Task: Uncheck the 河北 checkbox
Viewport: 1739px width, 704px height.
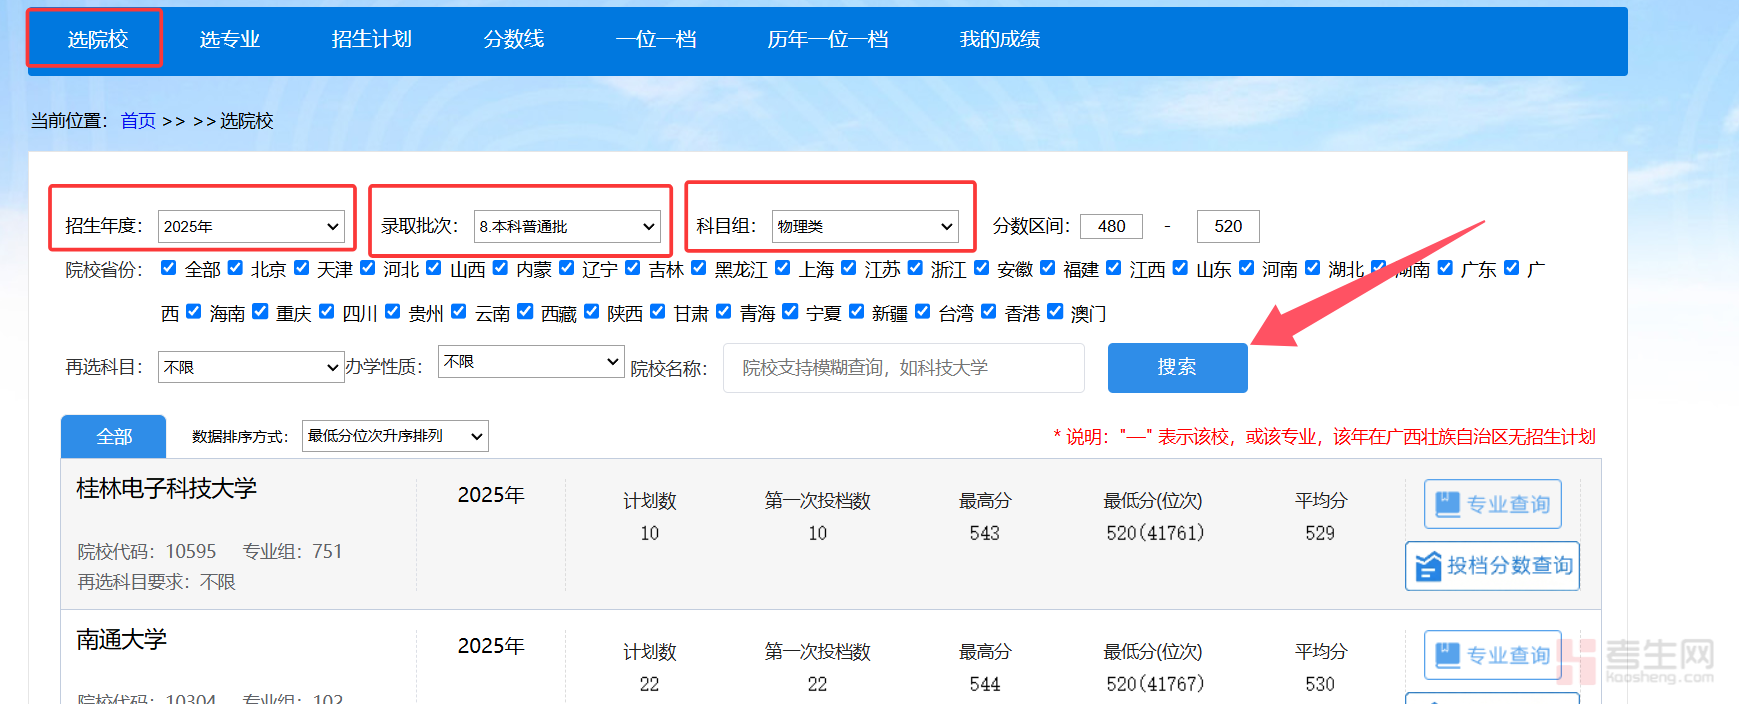Action: [x=367, y=267]
